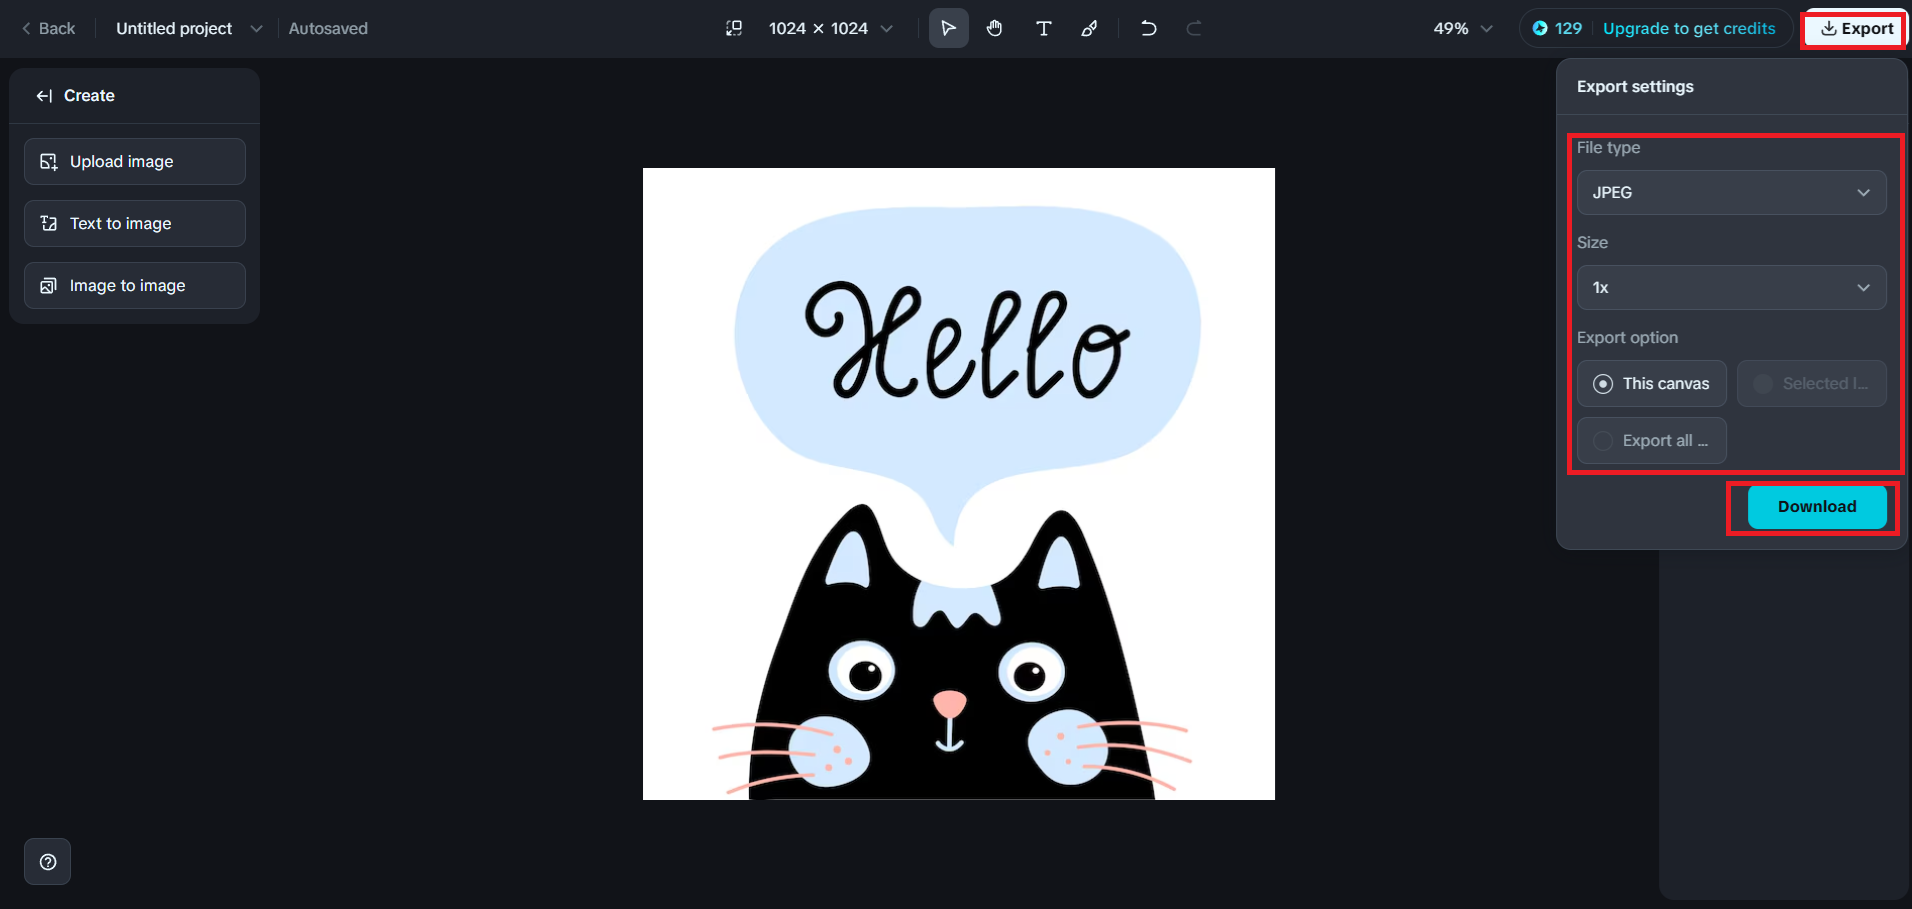
Task: Open the JPEG file type dropdown
Action: pos(1731,192)
